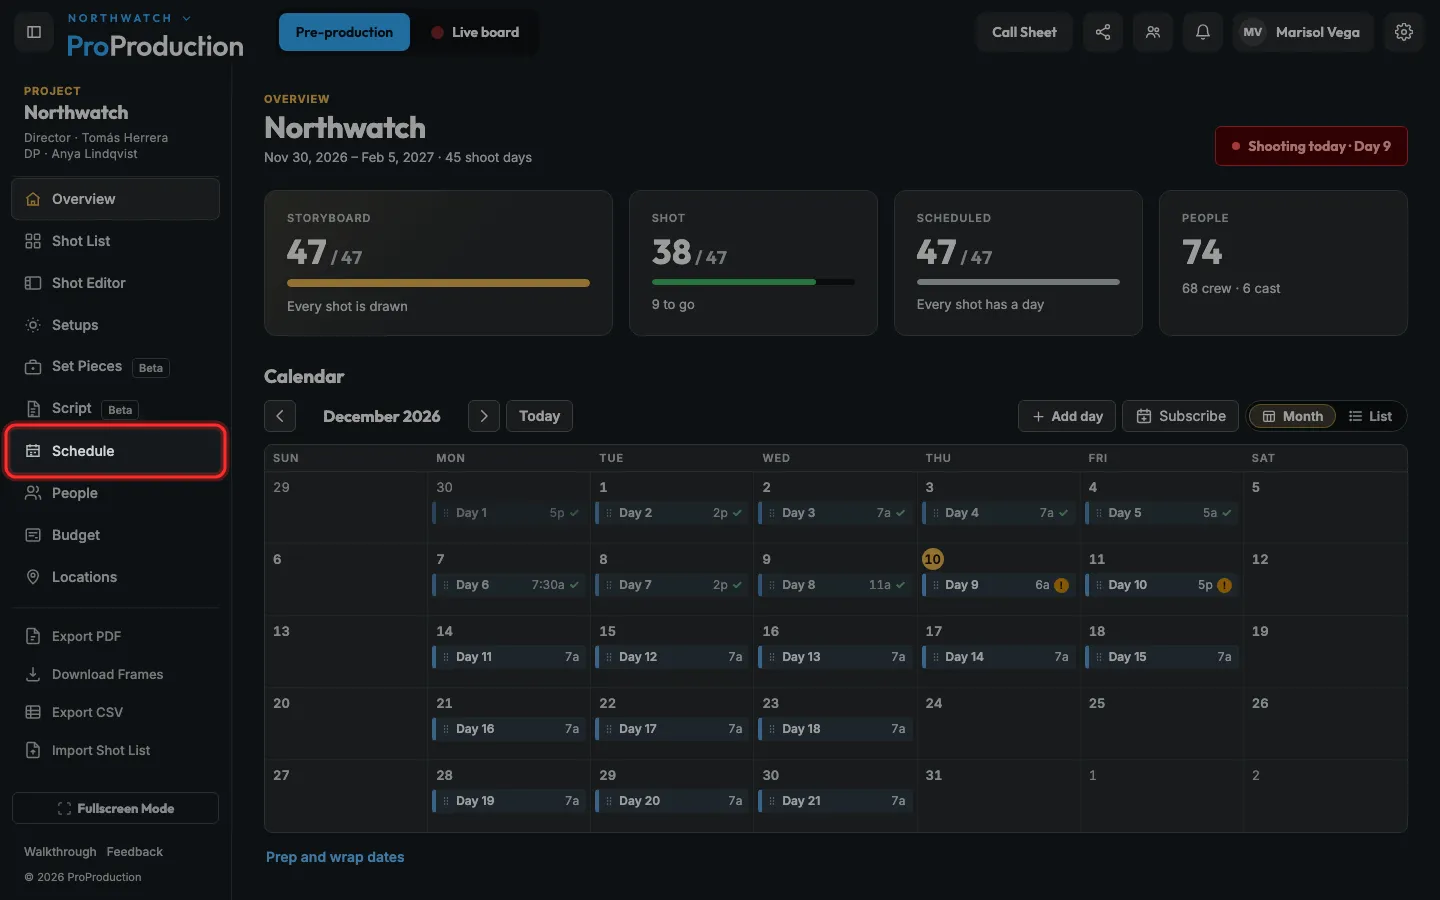The height and width of the screenshot is (900, 1440).
Task: Enter Fullscreen Mode
Action: click(116, 808)
